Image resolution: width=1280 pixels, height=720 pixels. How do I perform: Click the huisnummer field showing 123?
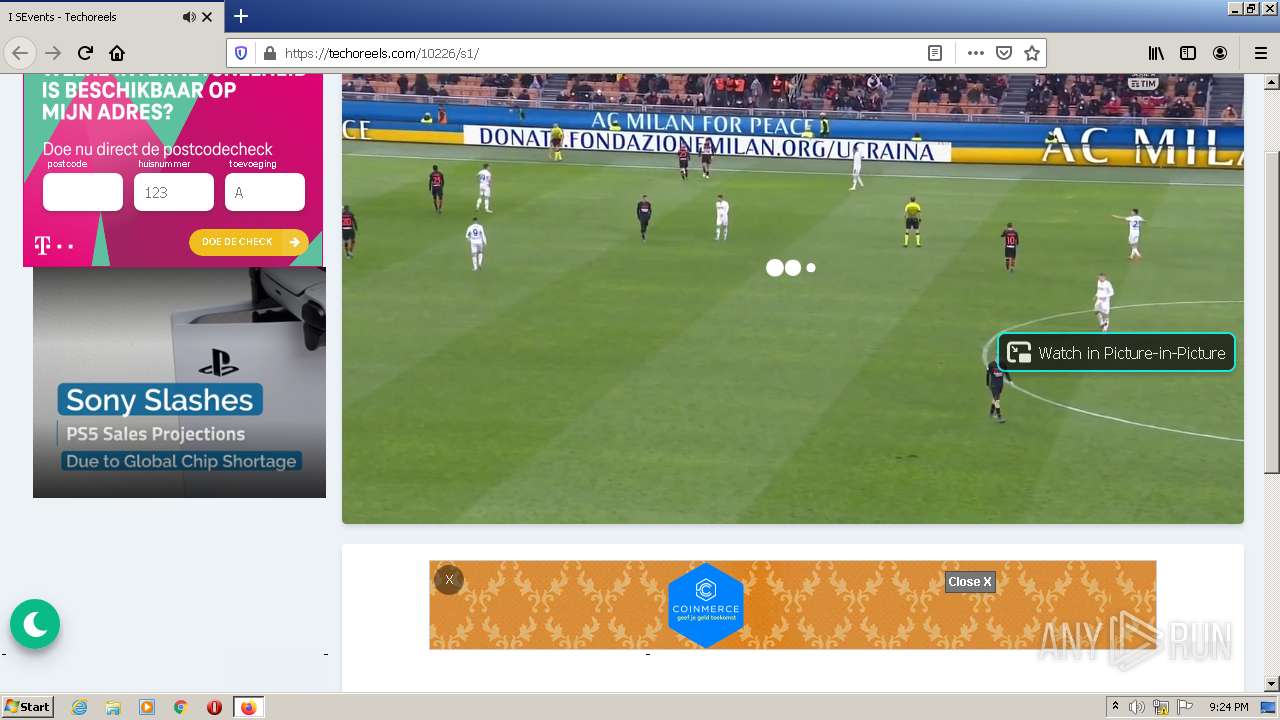click(174, 192)
